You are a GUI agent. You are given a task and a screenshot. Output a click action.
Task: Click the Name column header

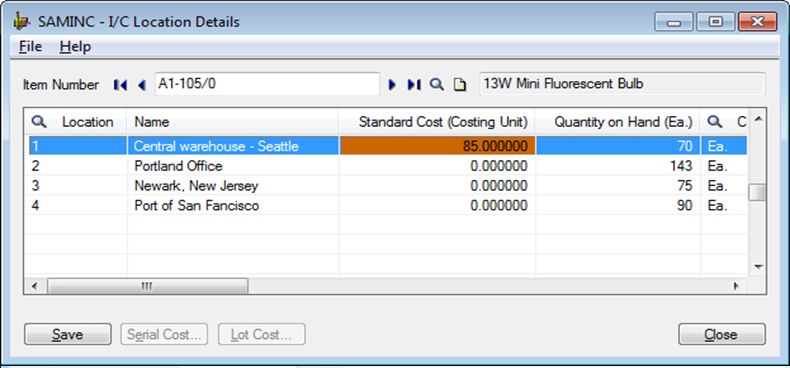(232, 122)
